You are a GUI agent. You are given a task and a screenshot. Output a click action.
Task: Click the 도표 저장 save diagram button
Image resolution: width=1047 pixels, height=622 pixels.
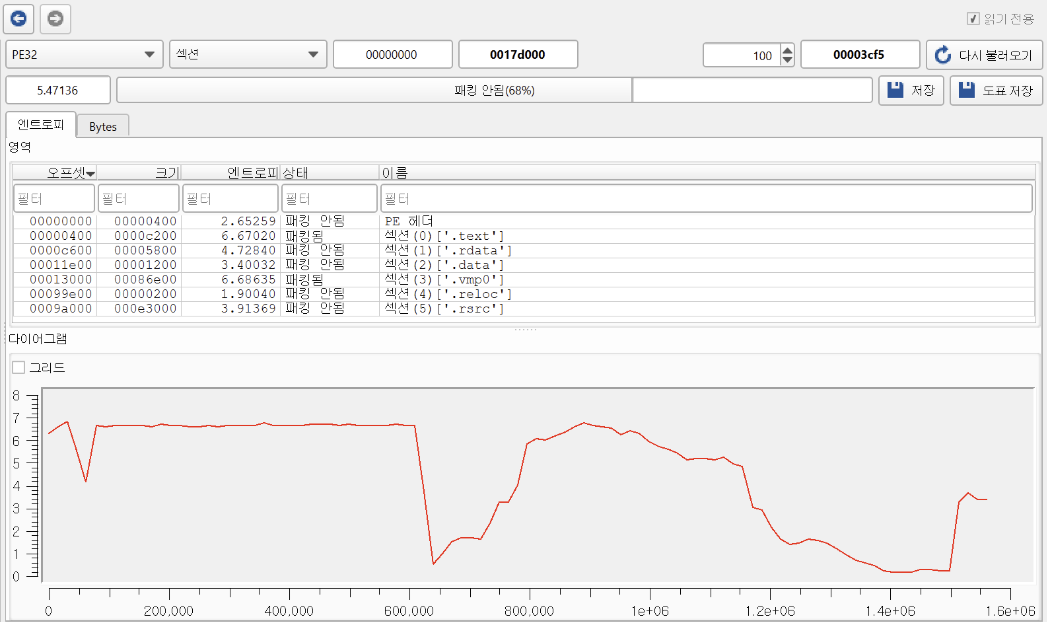click(996, 90)
